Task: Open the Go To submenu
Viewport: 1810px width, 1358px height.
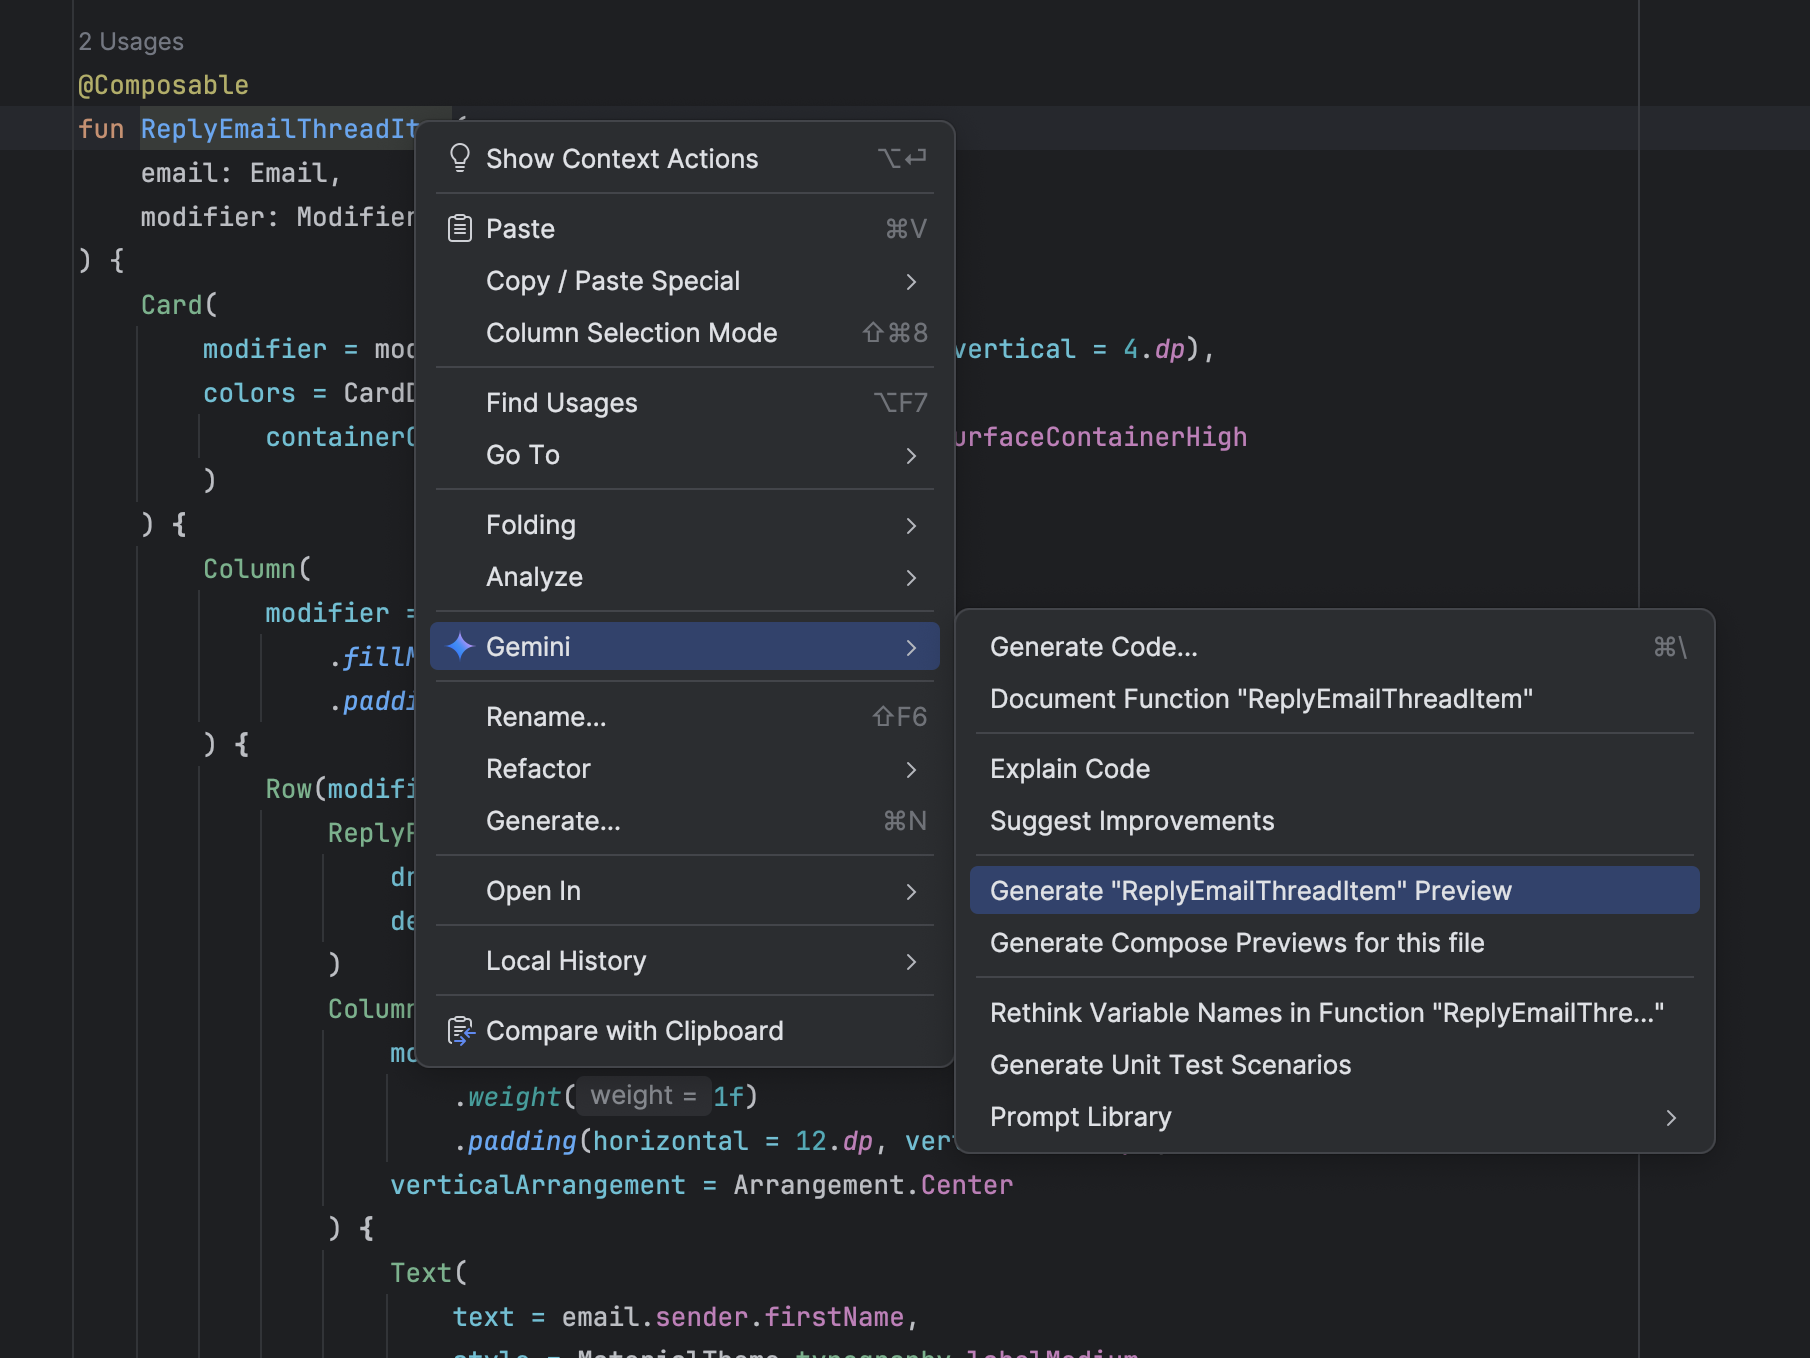Action: 522,455
